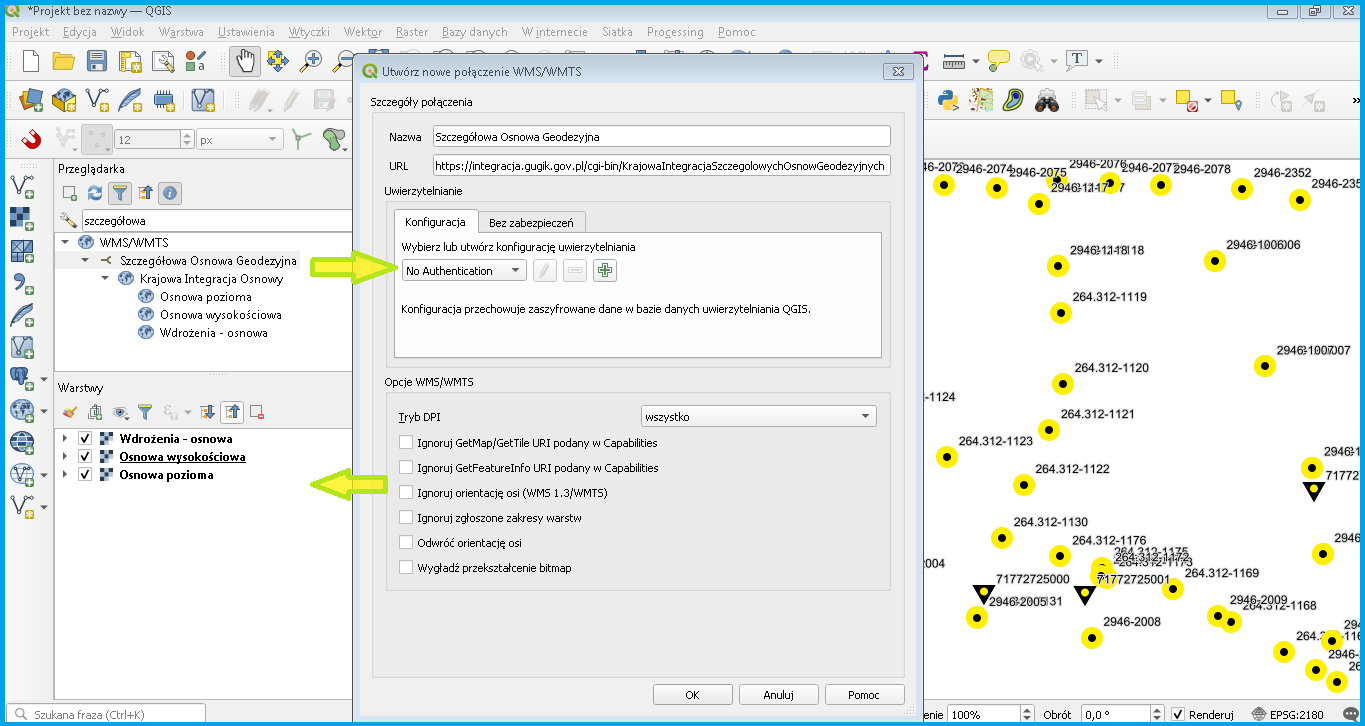This screenshot has height=726, width=1365.
Task: Toggle snapping with the red magnet icon
Action: (31, 139)
